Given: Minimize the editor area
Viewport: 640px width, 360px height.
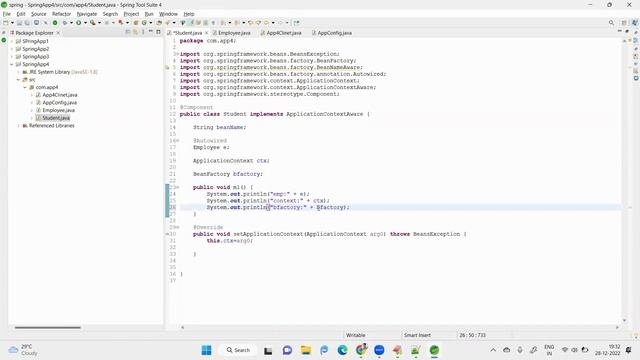Looking at the screenshot, I should 620,31.
